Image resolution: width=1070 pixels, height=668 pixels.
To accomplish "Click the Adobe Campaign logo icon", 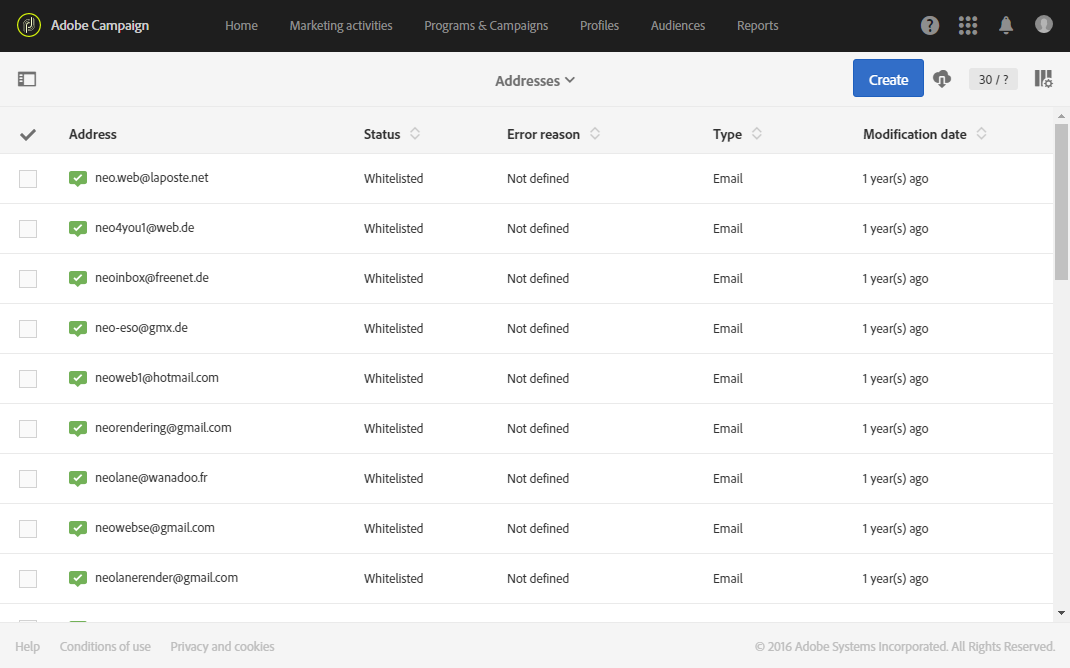I will [x=29, y=25].
